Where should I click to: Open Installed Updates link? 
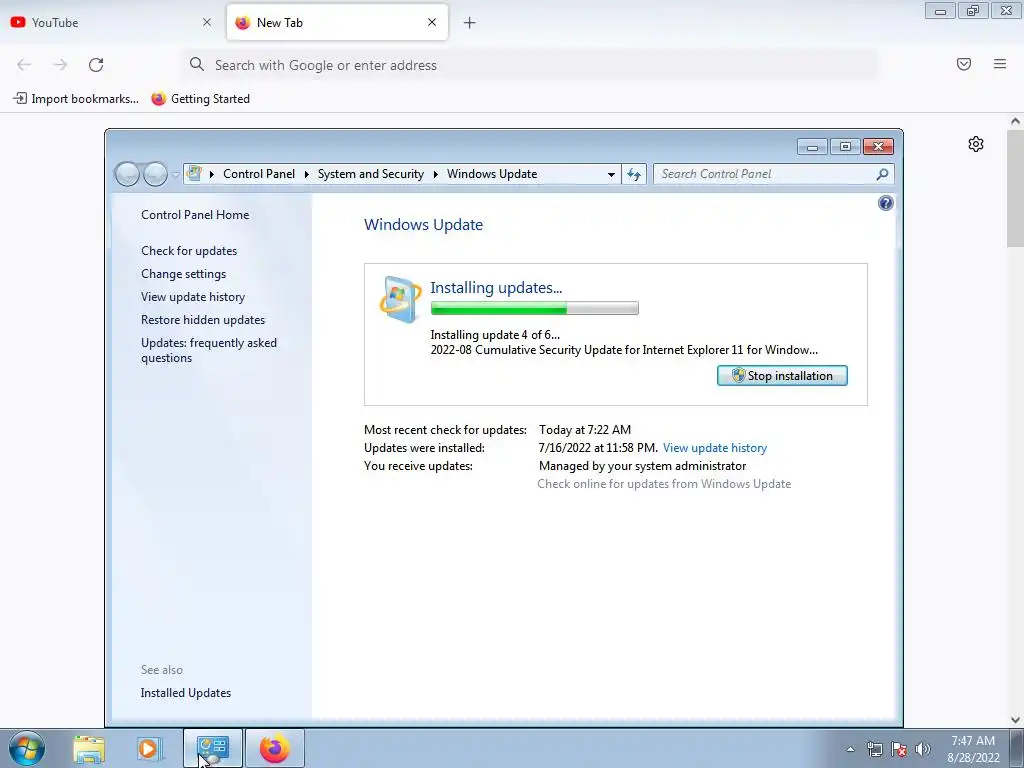point(185,693)
